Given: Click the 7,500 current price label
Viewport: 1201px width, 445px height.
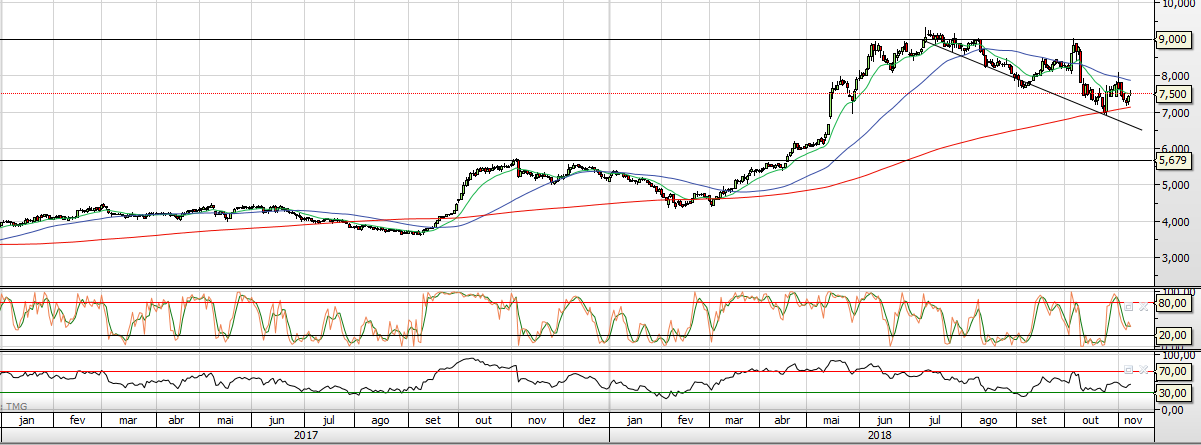Looking at the screenshot, I should click(x=1171, y=94).
